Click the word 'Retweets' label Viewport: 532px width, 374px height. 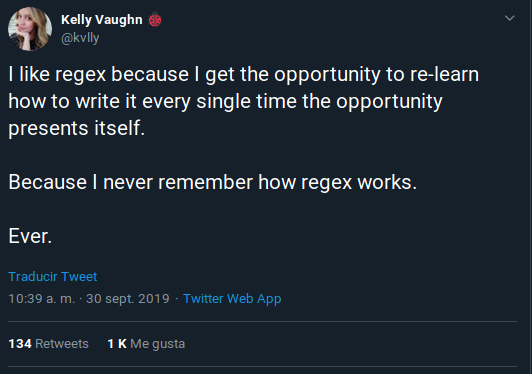tap(62, 344)
